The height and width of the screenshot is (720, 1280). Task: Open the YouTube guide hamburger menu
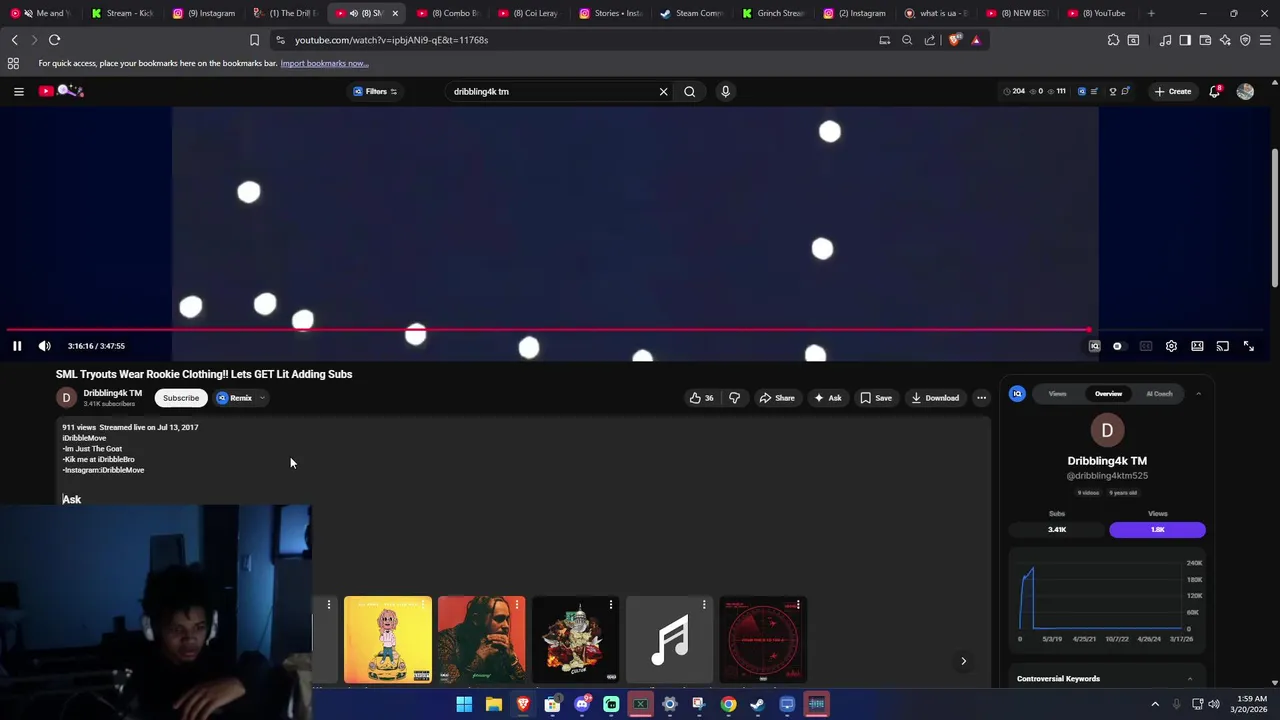[x=18, y=91]
